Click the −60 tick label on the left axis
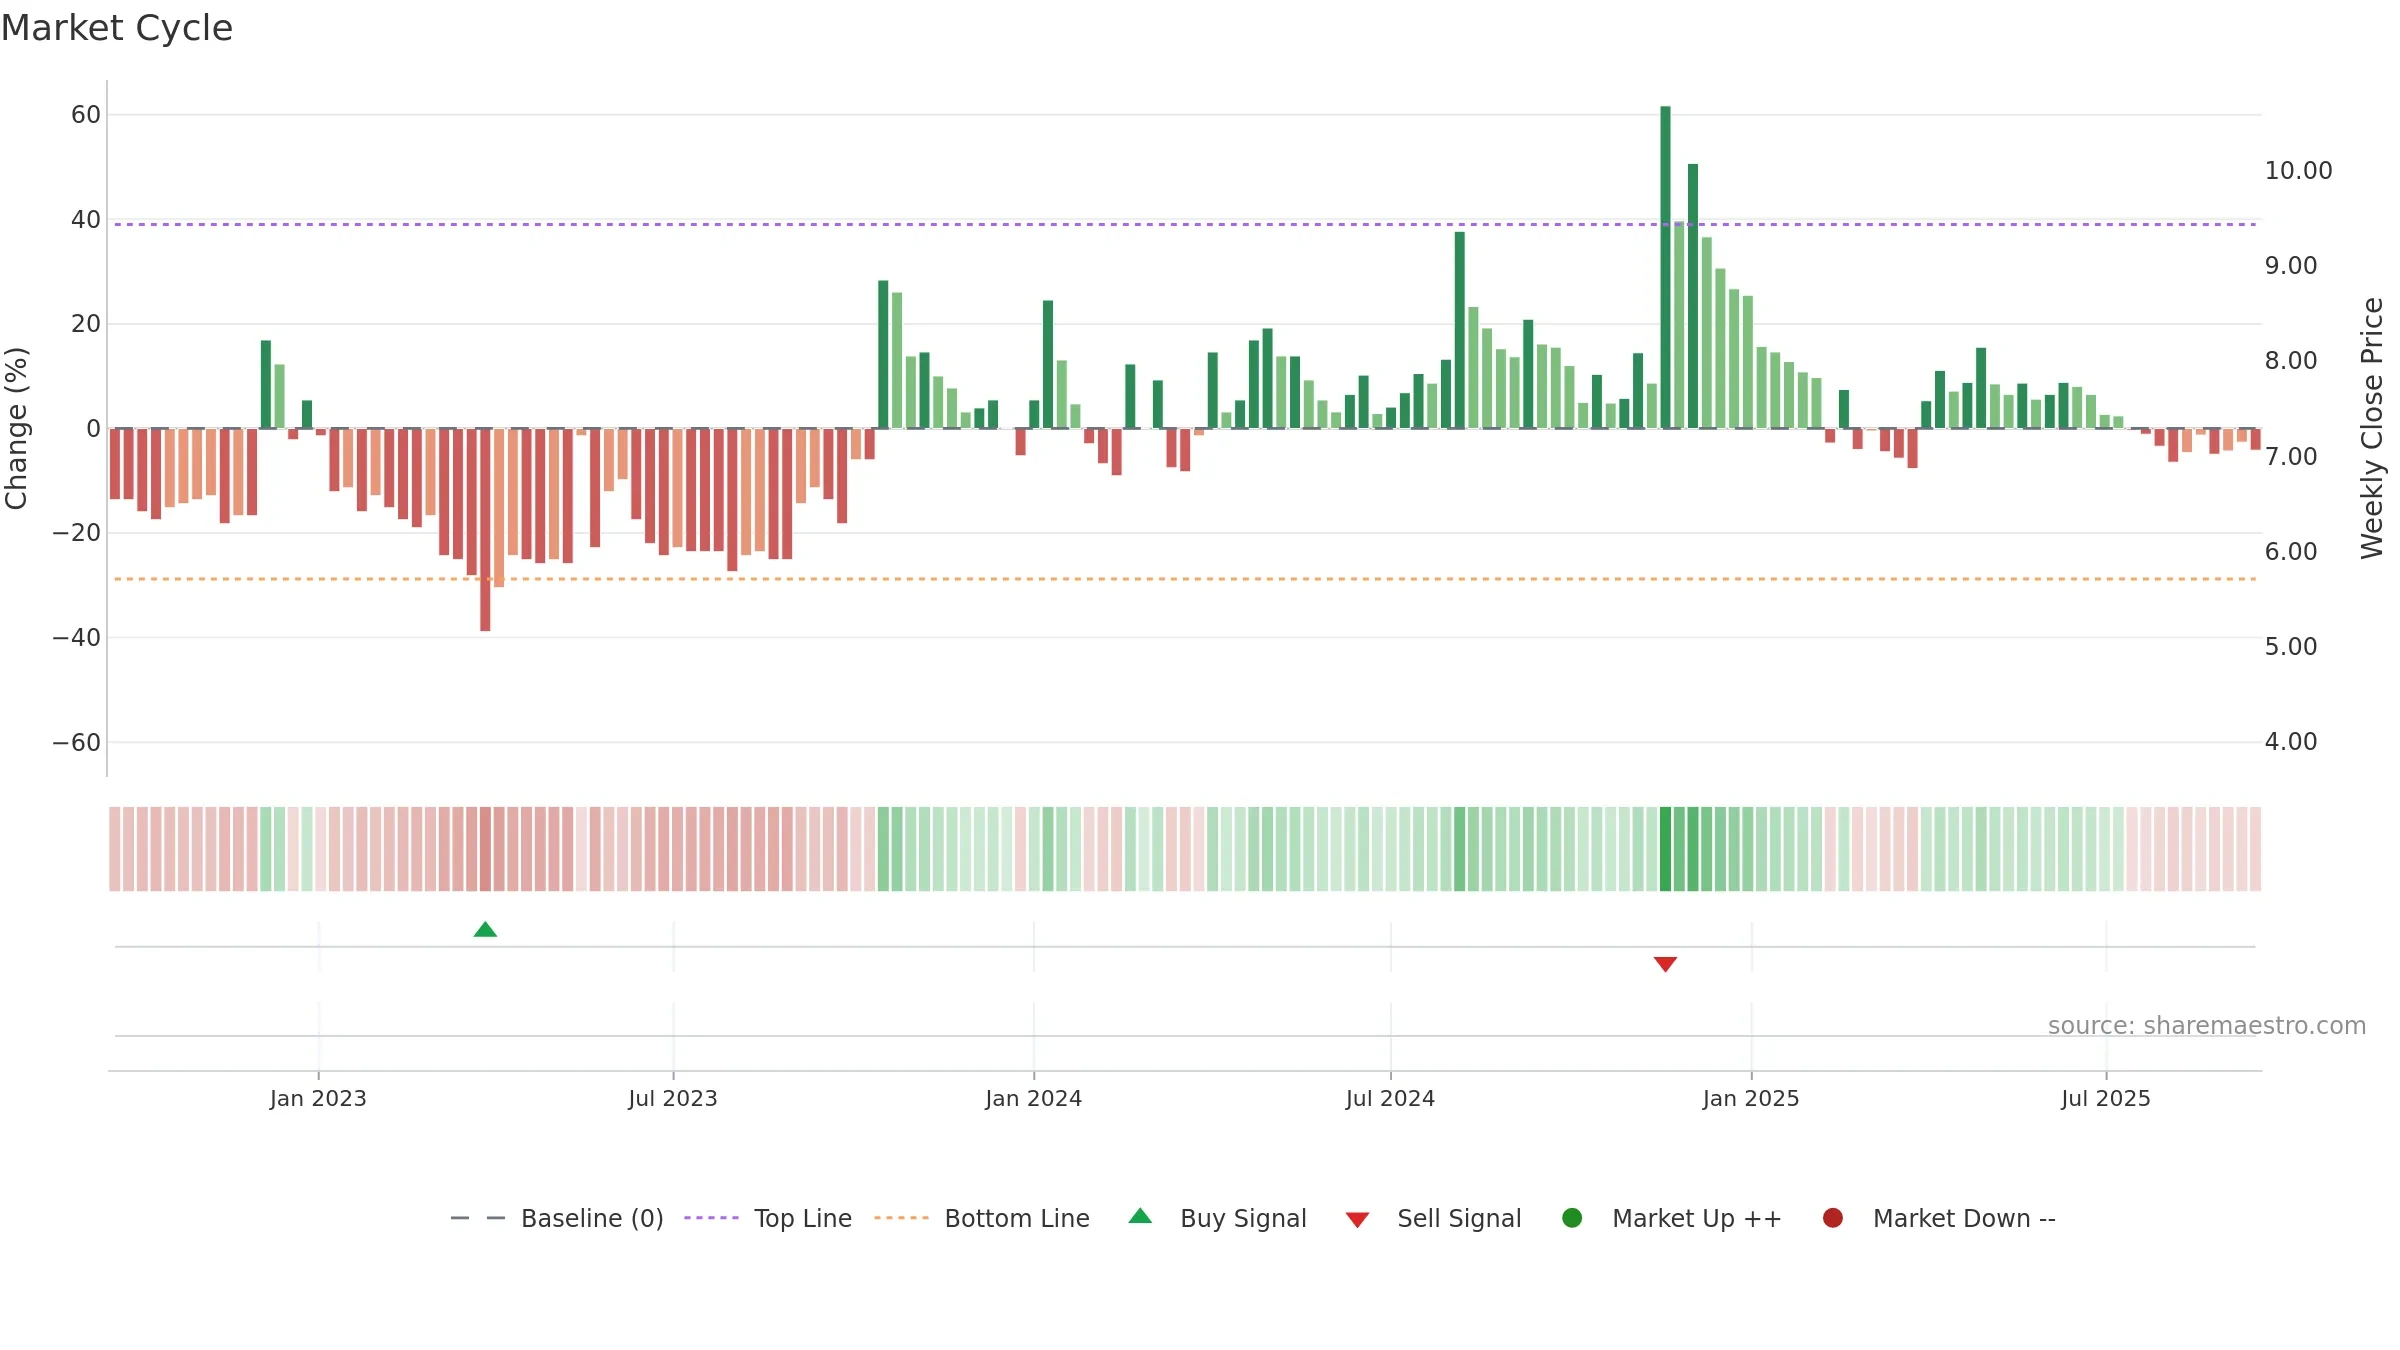Image resolution: width=2400 pixels, height=1350 pixels. point(77,743)
